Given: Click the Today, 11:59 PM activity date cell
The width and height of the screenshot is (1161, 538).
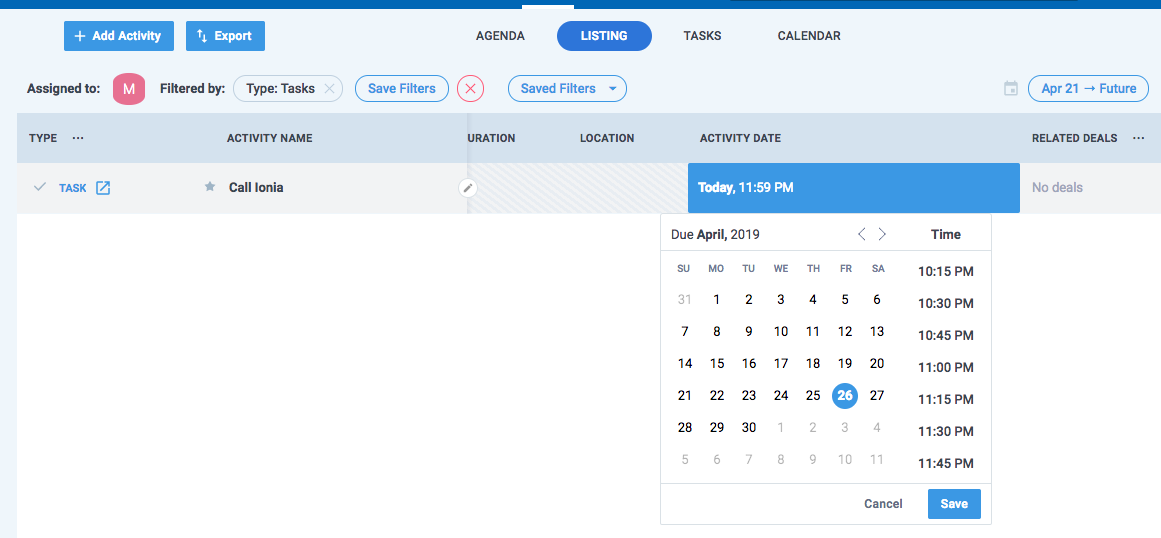Looking at the screenshot, I should coord(854,188).
